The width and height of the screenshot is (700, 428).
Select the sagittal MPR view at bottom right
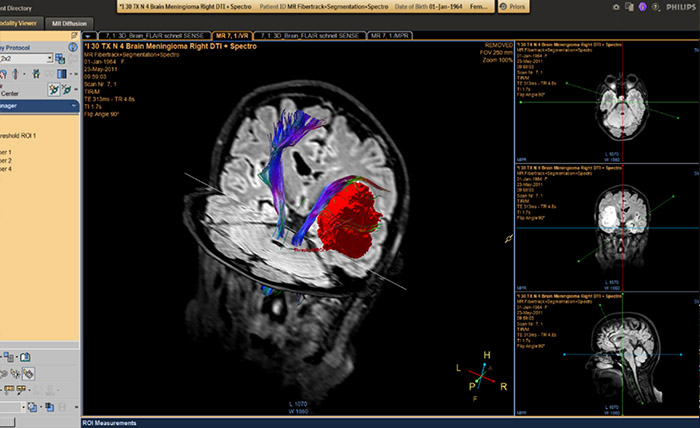tap(607, 353)
